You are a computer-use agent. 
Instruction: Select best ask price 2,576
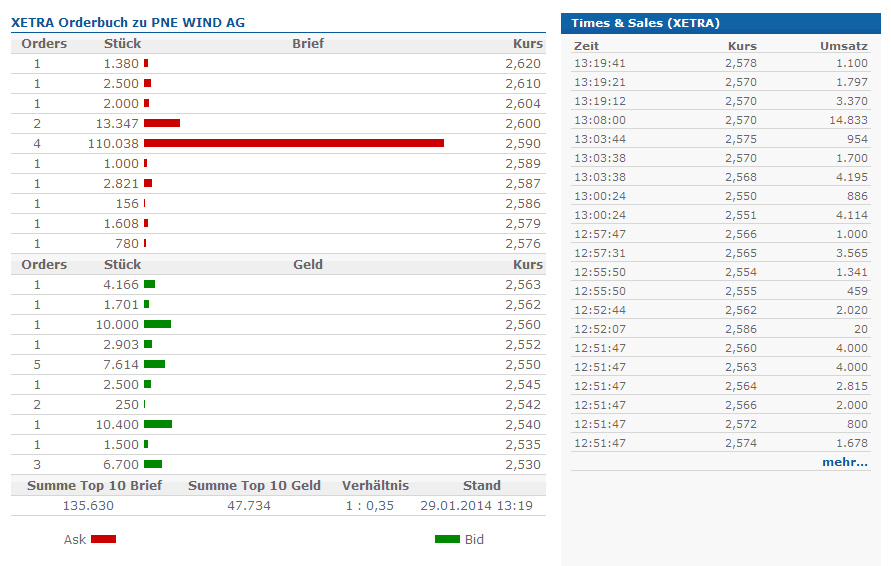[523, 244]
